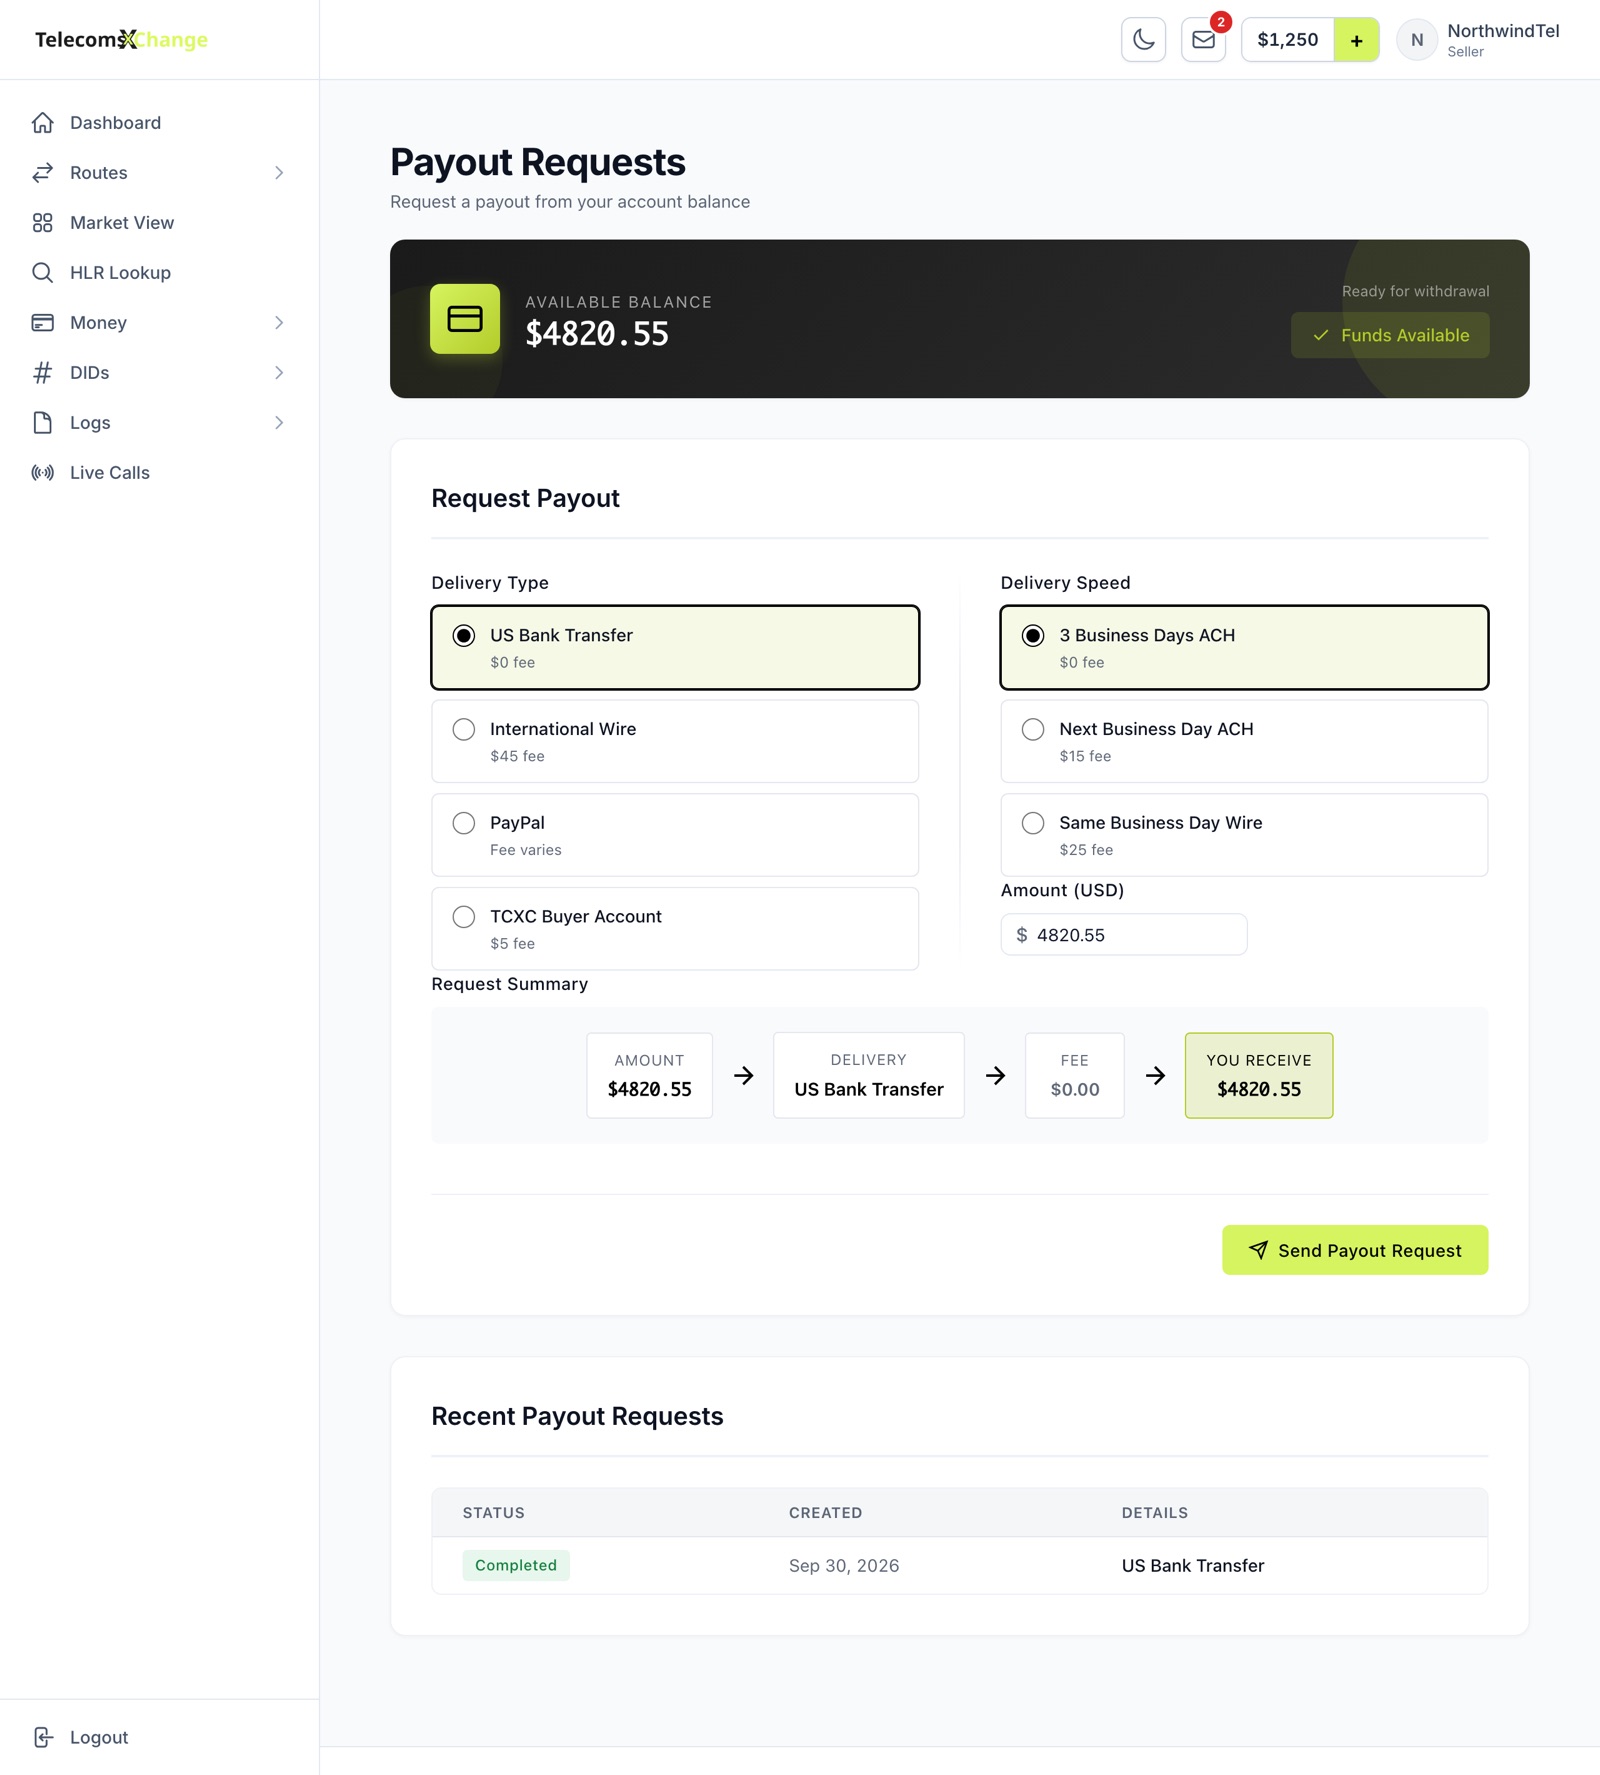
Task: Click Send Payout Request button
Action: 1355,1250
